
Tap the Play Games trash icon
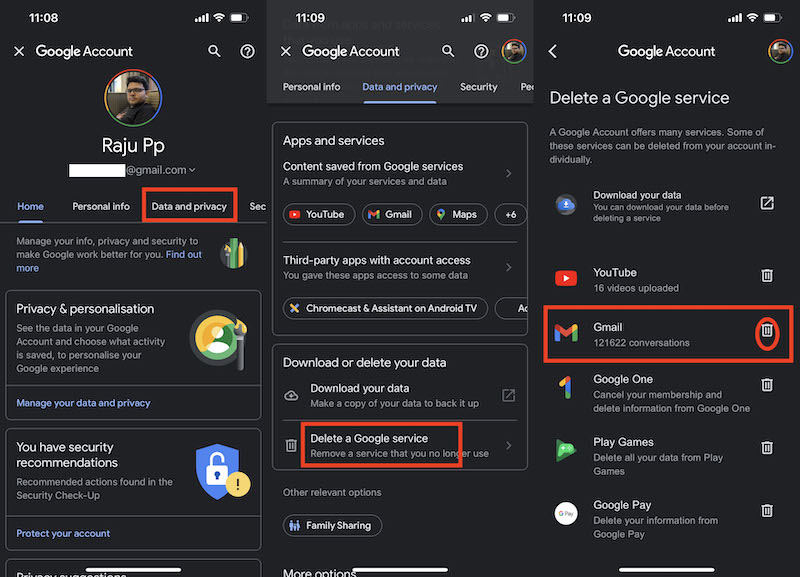coord(767,448)
